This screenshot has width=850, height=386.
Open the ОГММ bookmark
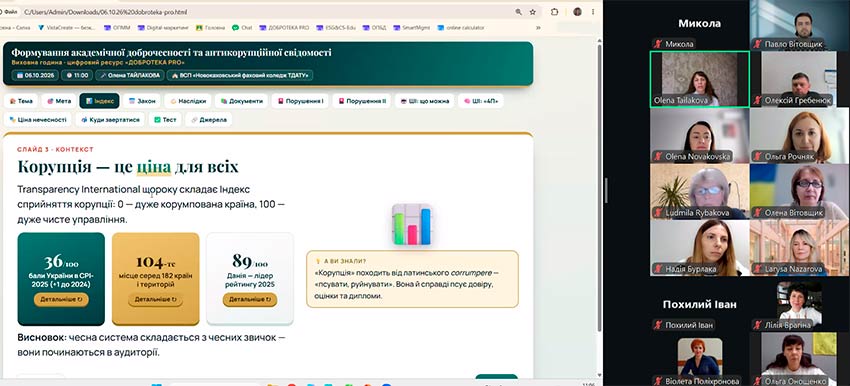tap(116, 28)
